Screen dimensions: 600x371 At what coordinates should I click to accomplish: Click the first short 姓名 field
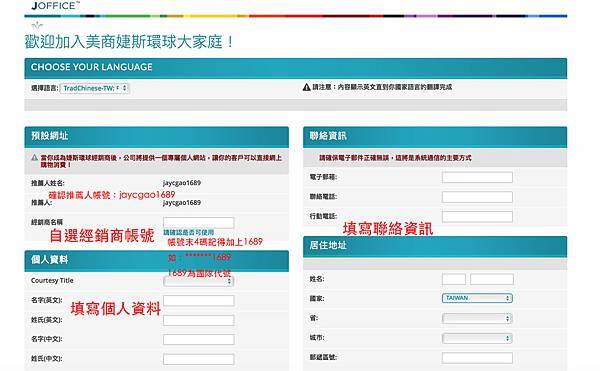click(x=454, y=279)
